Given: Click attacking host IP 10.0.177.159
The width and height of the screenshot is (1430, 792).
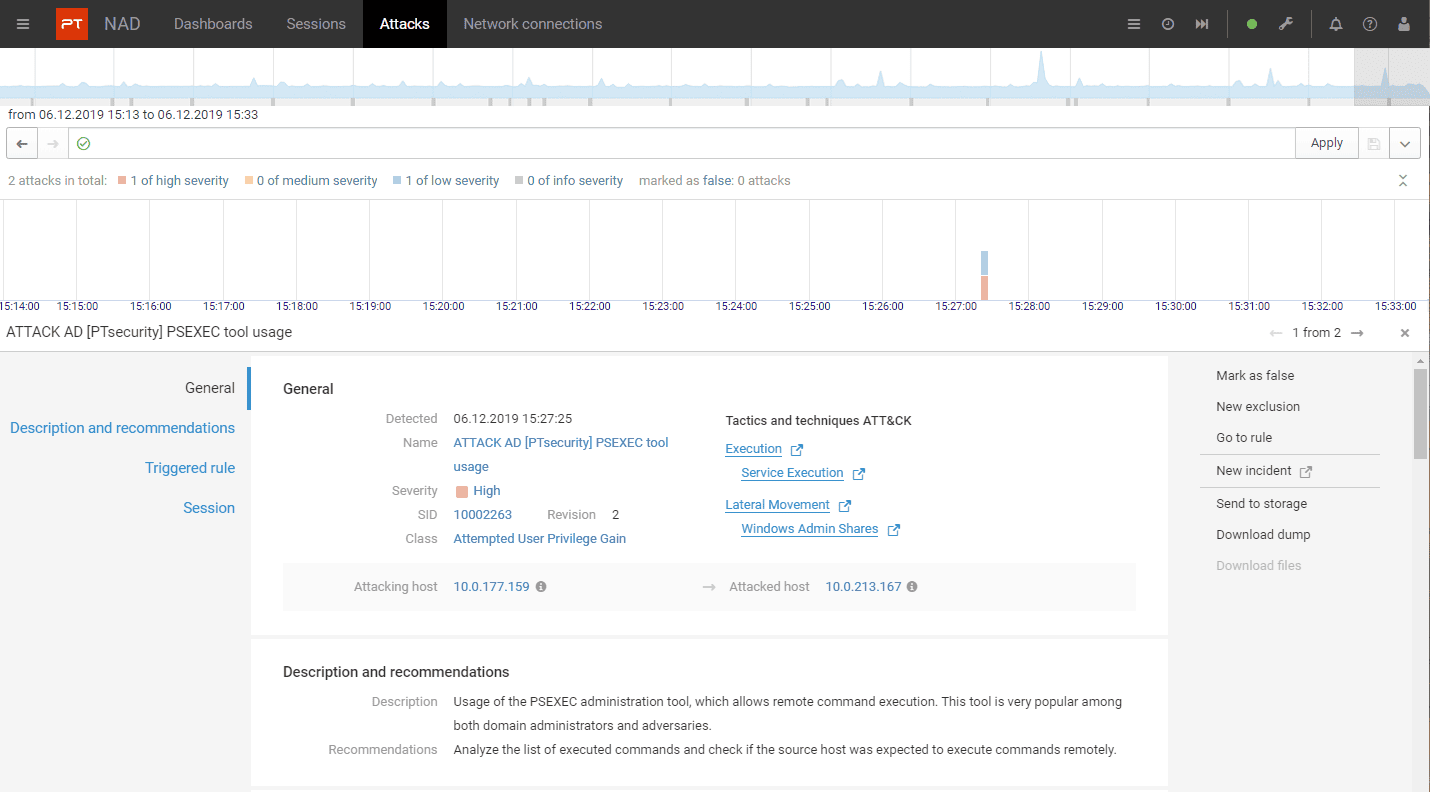Looking at the screenshot, I should pyautogui.click(x=491, y=587).
